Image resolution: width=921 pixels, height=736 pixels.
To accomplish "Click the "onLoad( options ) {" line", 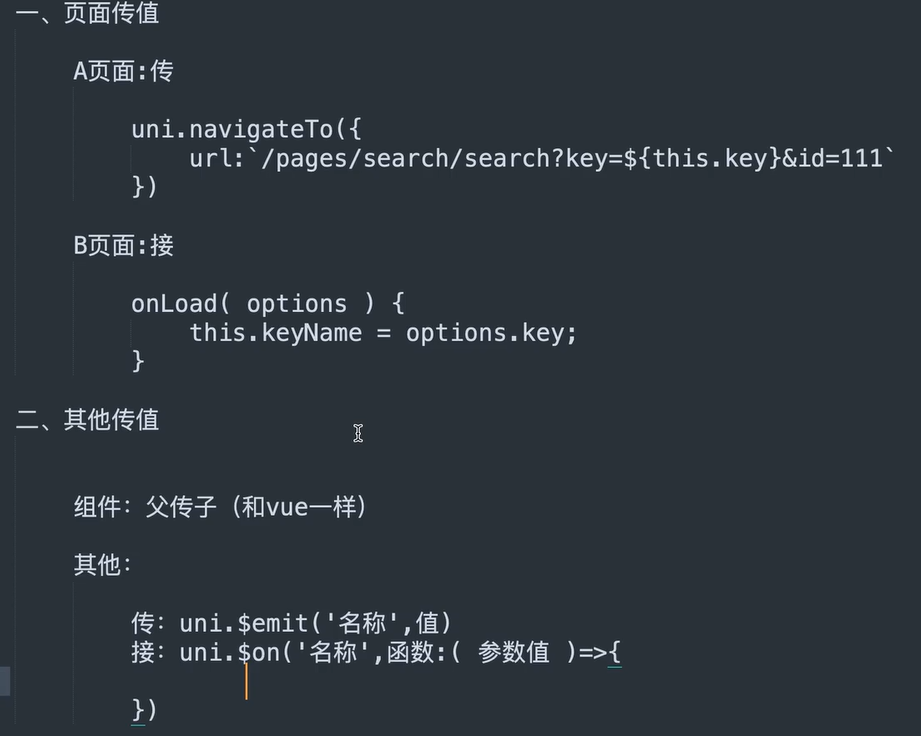I will 267,304.
